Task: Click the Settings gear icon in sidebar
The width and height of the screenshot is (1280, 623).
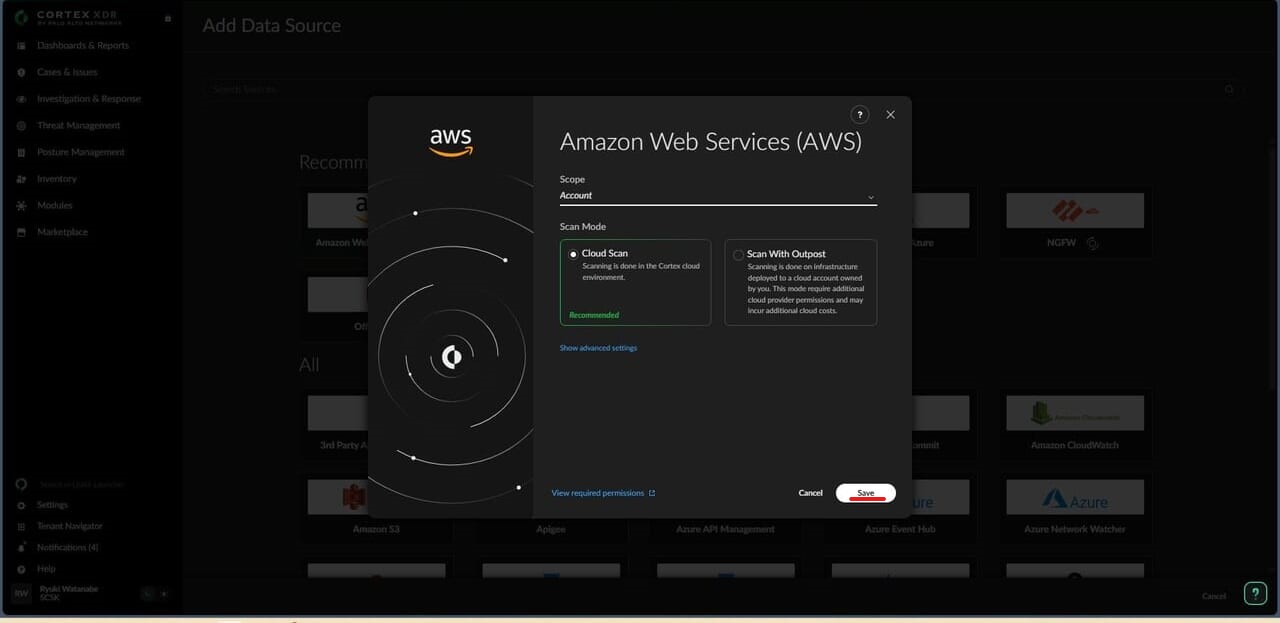Action: pos(22,505)
